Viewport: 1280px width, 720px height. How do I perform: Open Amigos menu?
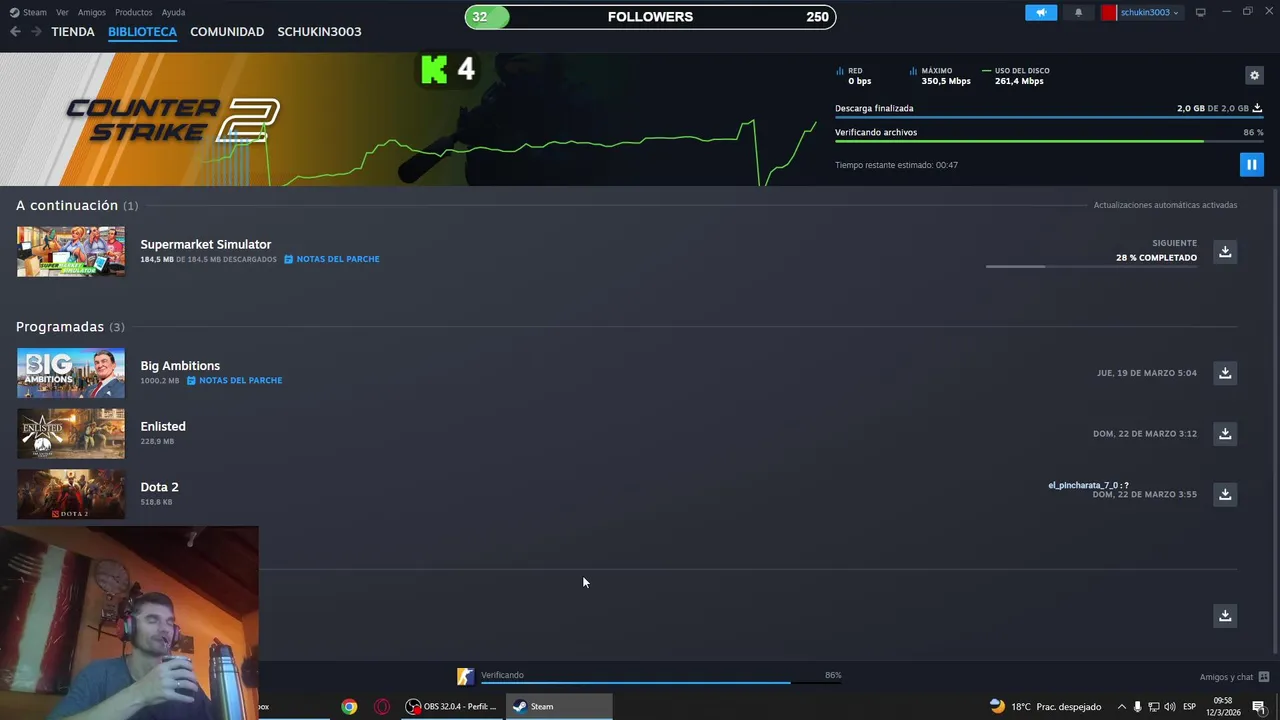tap(92, 13)
